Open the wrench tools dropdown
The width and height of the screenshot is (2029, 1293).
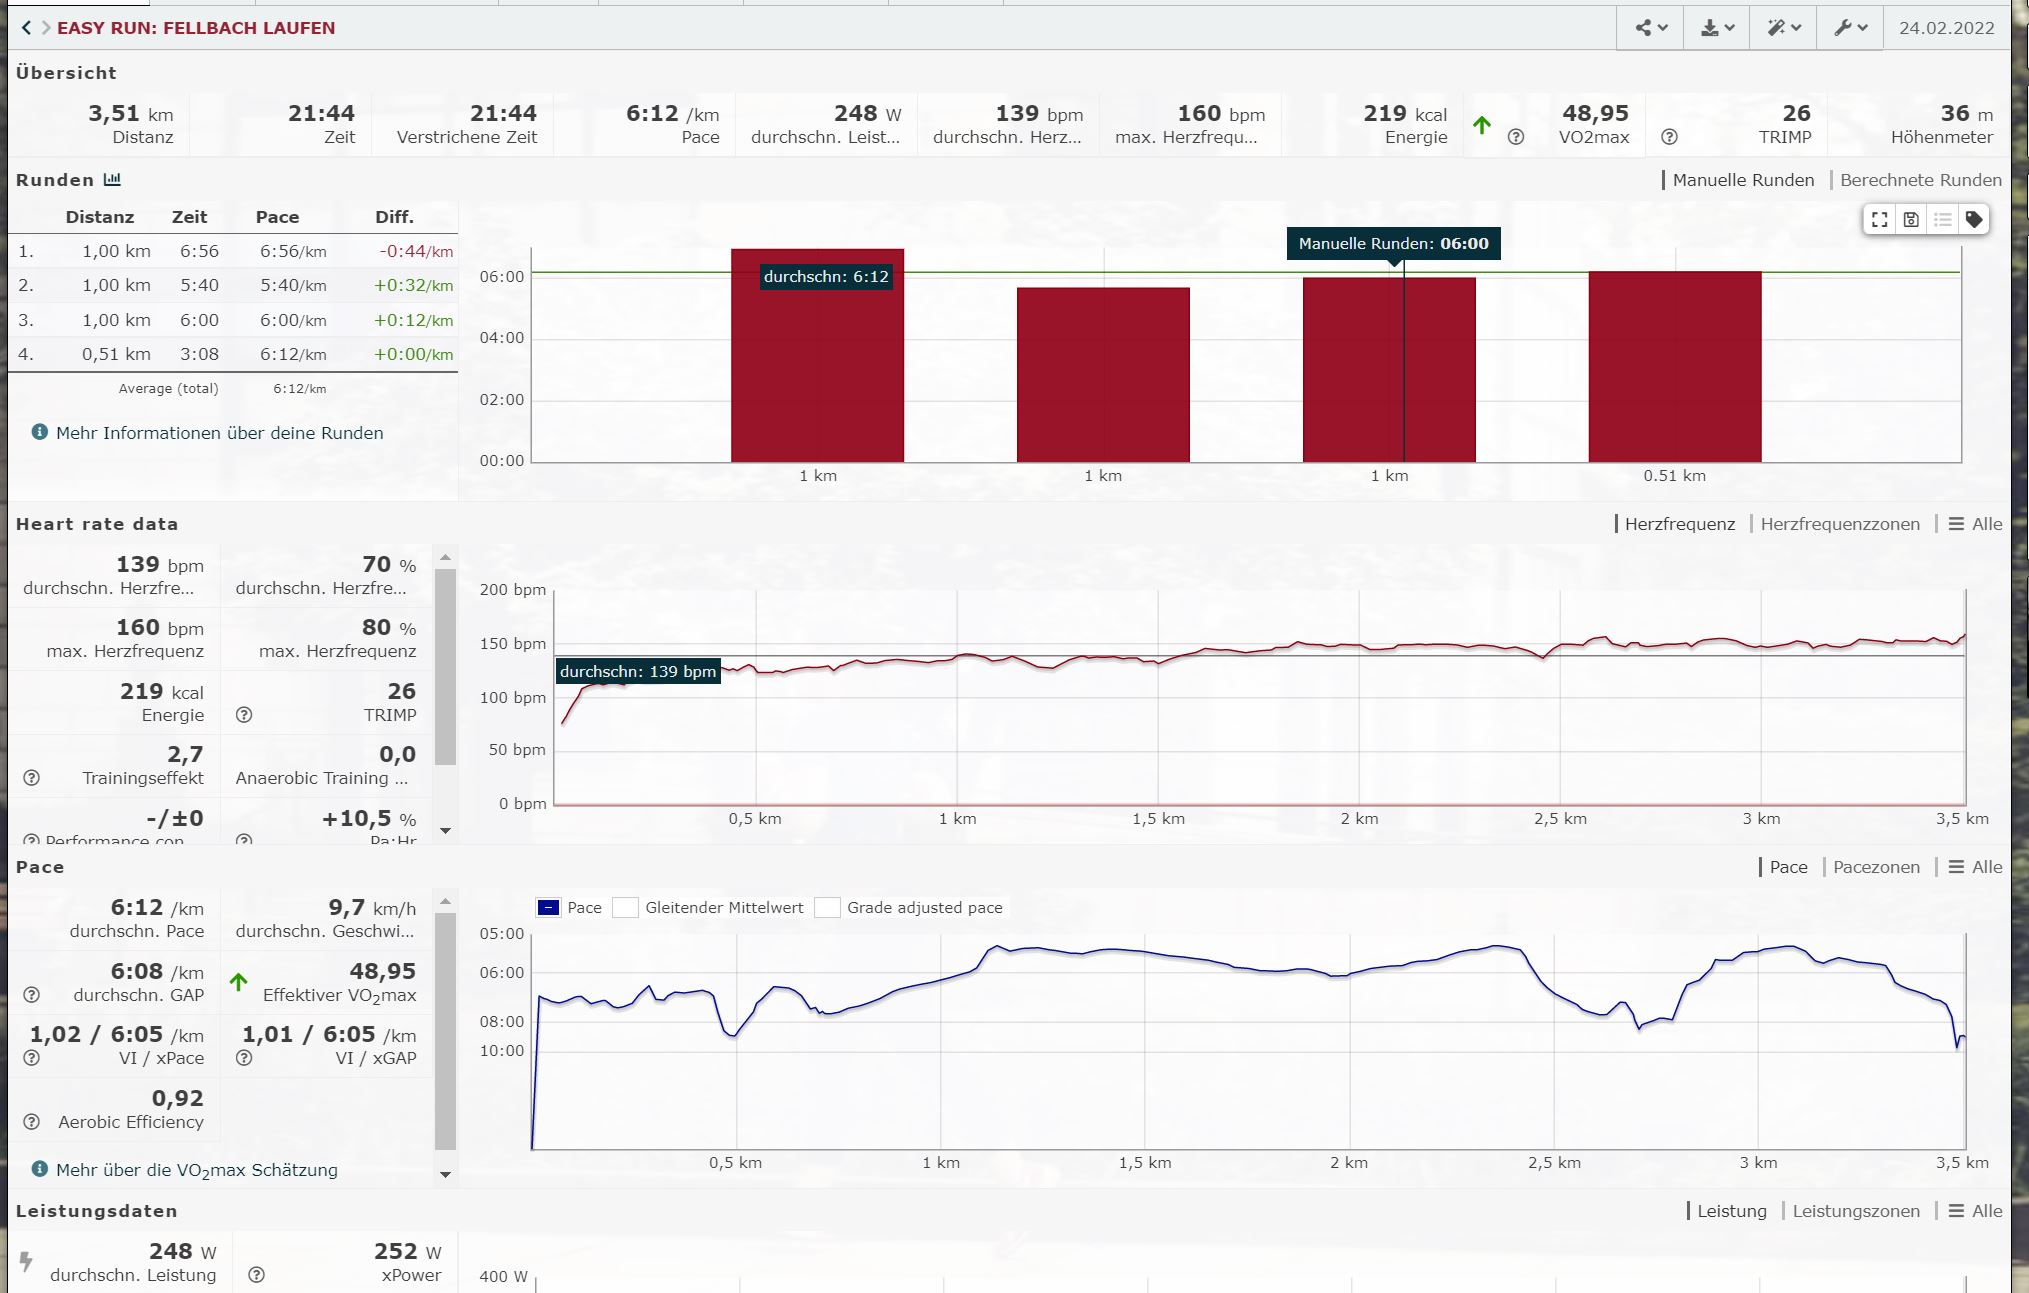tap(1850, 28)
